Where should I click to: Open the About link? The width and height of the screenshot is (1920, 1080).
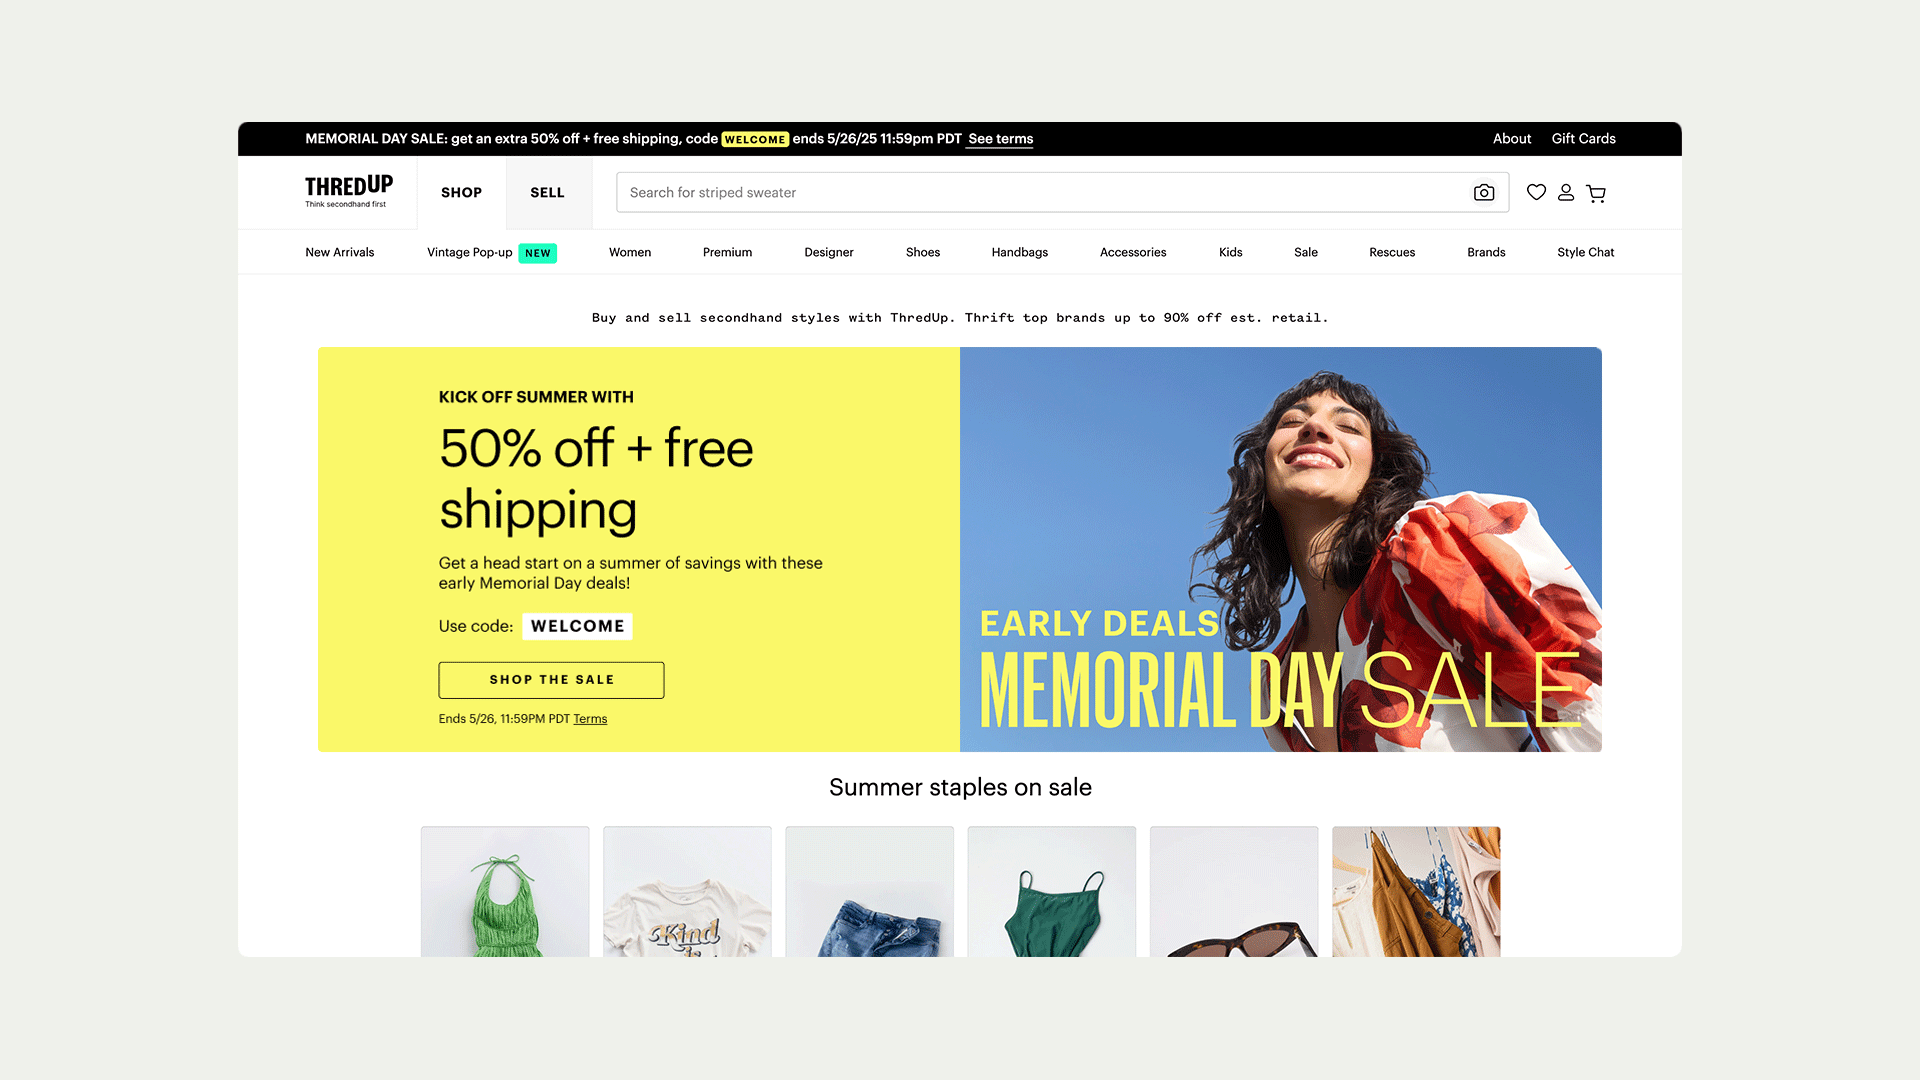point(1512,139)
